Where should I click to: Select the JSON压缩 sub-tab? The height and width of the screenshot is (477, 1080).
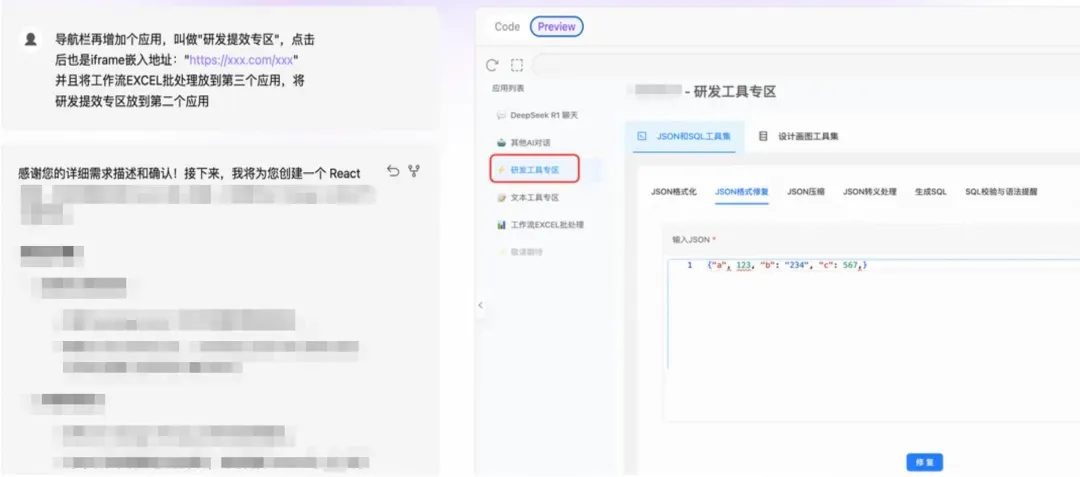click(x=806, y=192)
